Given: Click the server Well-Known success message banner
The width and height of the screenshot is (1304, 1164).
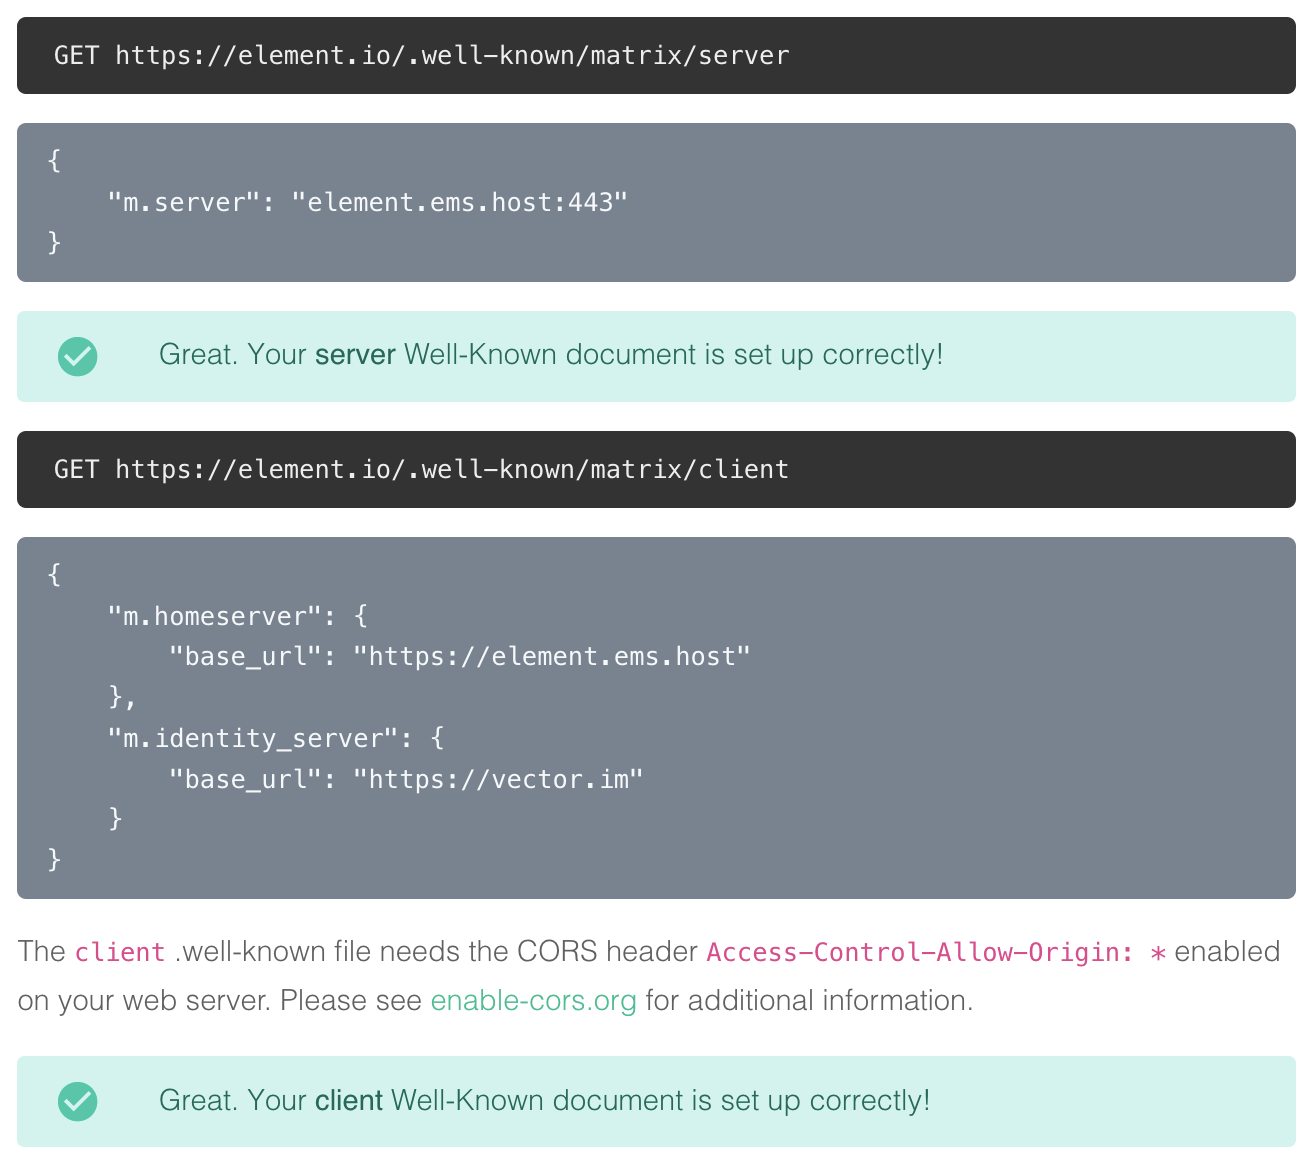Looking at the screenshot, I should 656,356.
